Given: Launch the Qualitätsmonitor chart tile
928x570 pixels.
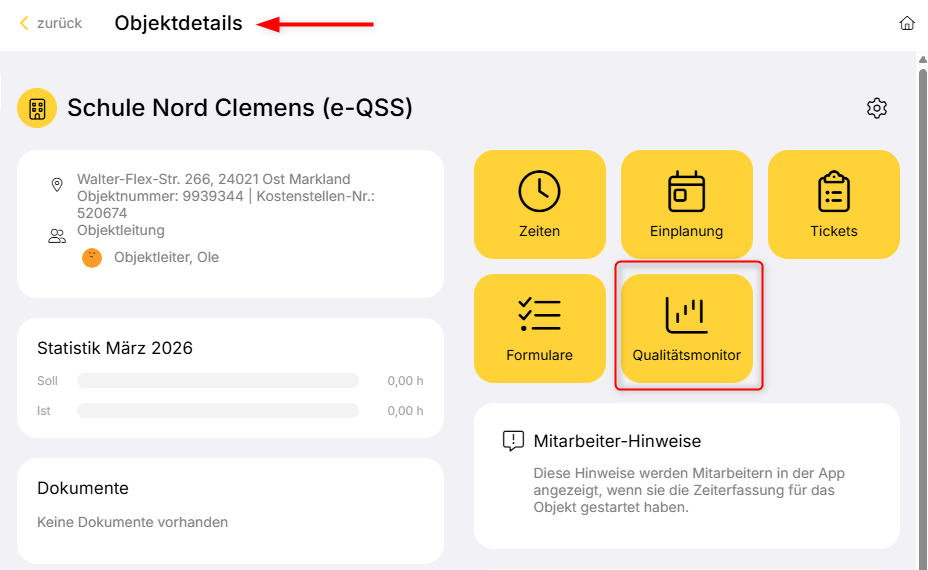Looking at the screenshot, I should click(687, 328).
